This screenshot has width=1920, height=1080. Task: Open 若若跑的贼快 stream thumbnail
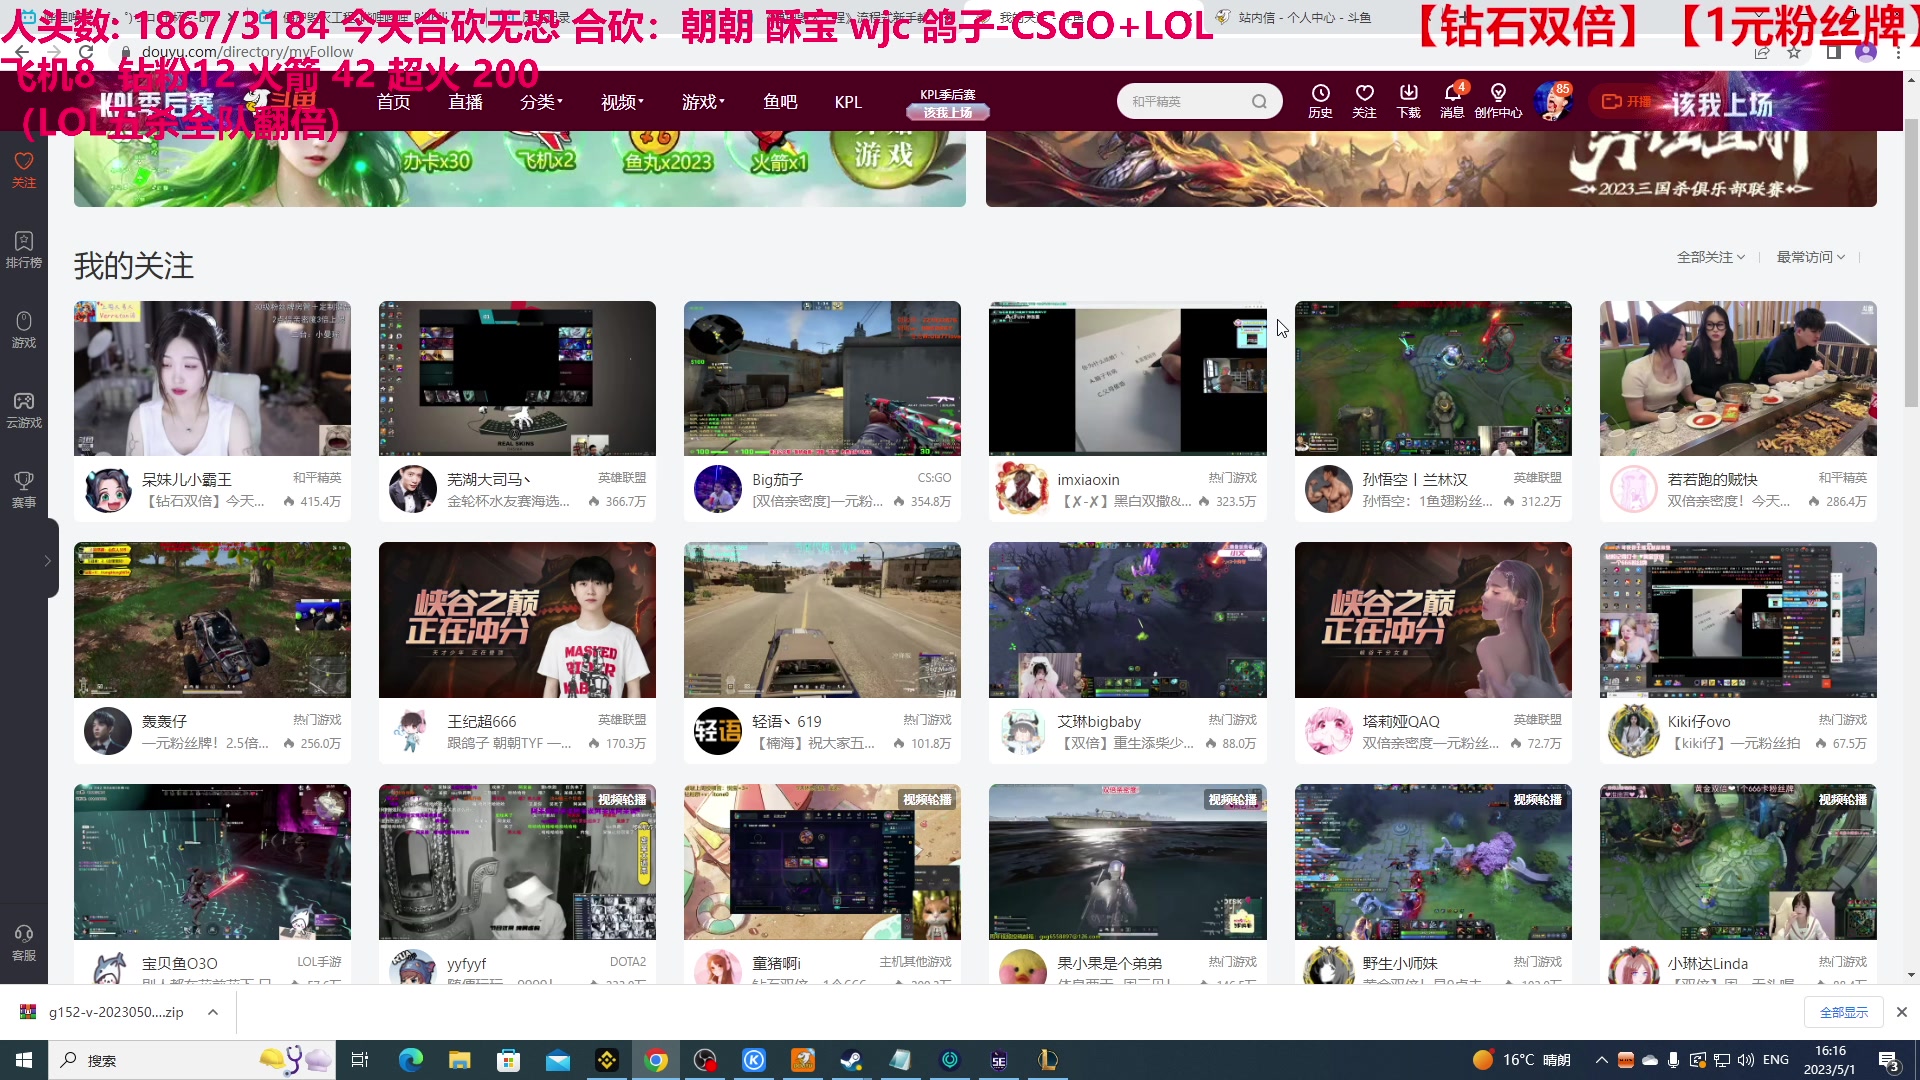1738,379
